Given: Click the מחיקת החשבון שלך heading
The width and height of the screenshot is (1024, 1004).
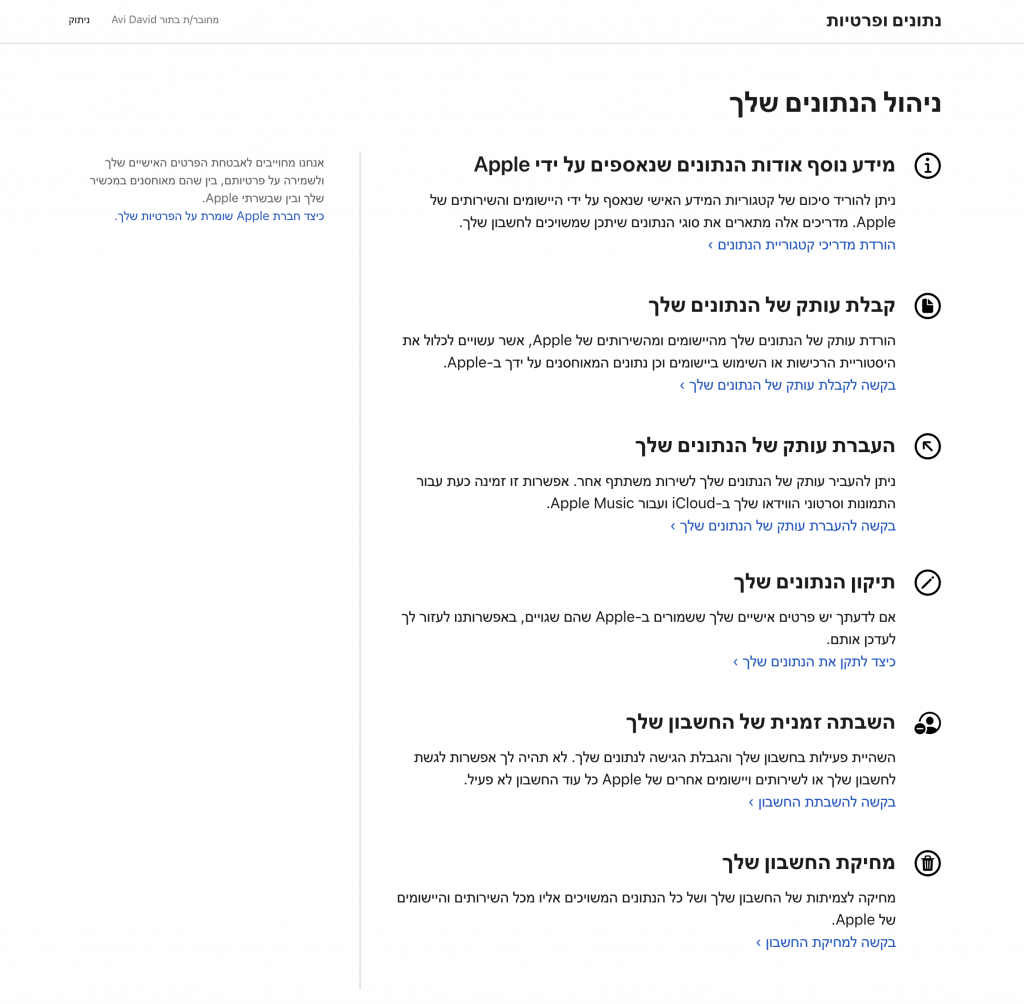Looking at the screenshot, I should 809,863.
